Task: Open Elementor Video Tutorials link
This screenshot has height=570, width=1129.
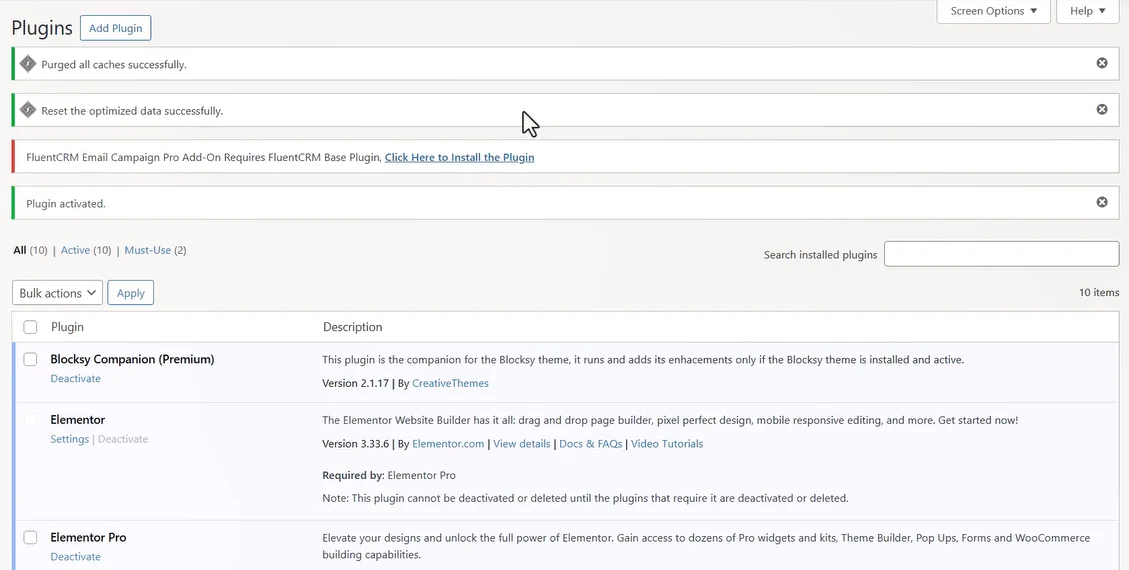Action: click(x=666, y=444)
